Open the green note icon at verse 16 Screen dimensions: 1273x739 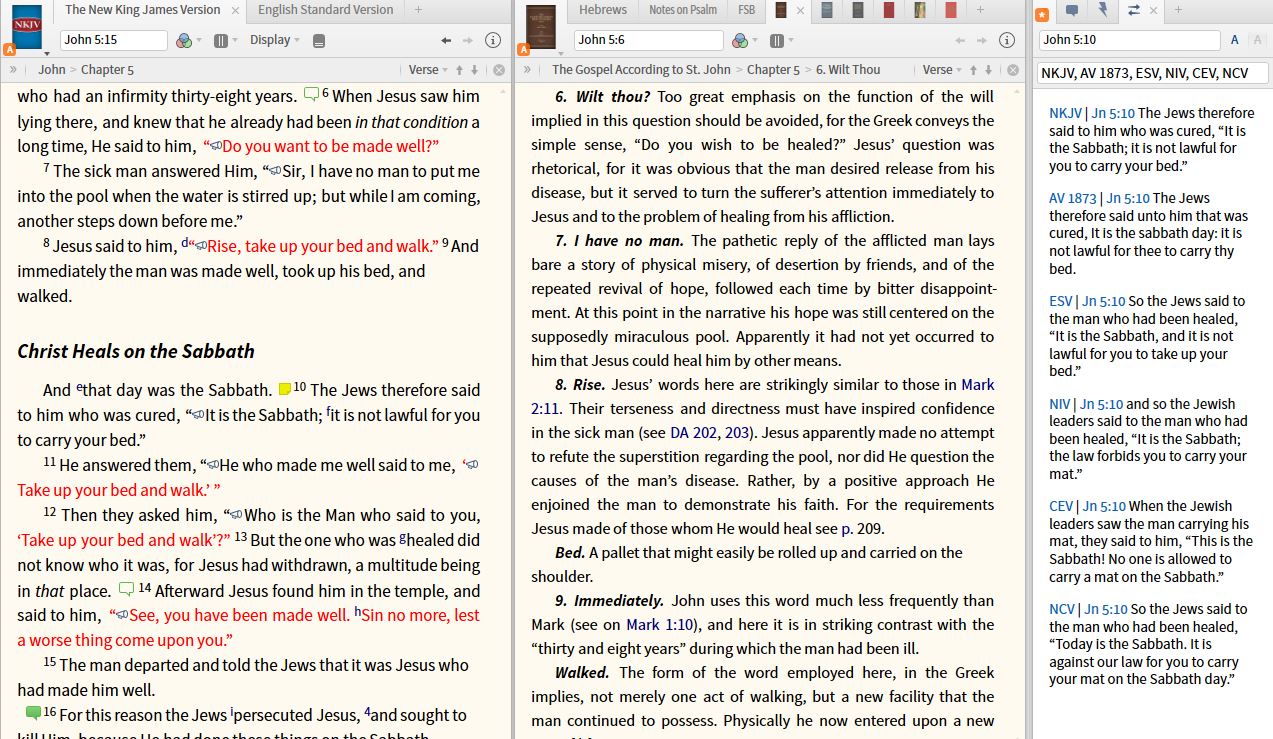pyautogui.click(x=34, y=713)
